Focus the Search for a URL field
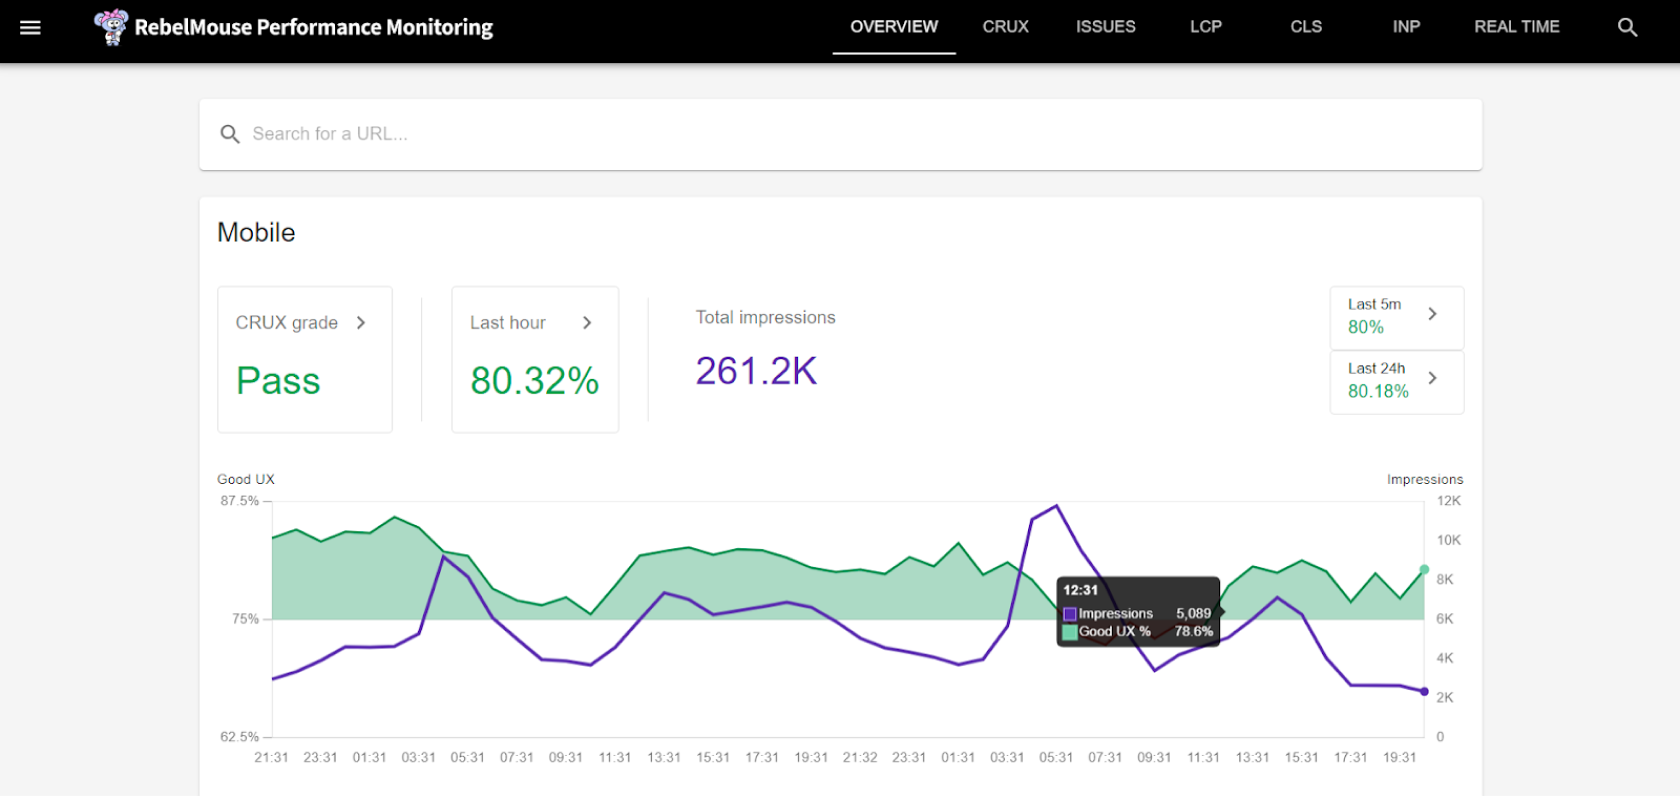Viewport: 1680px width, 796px height. [x=840, y=134]
